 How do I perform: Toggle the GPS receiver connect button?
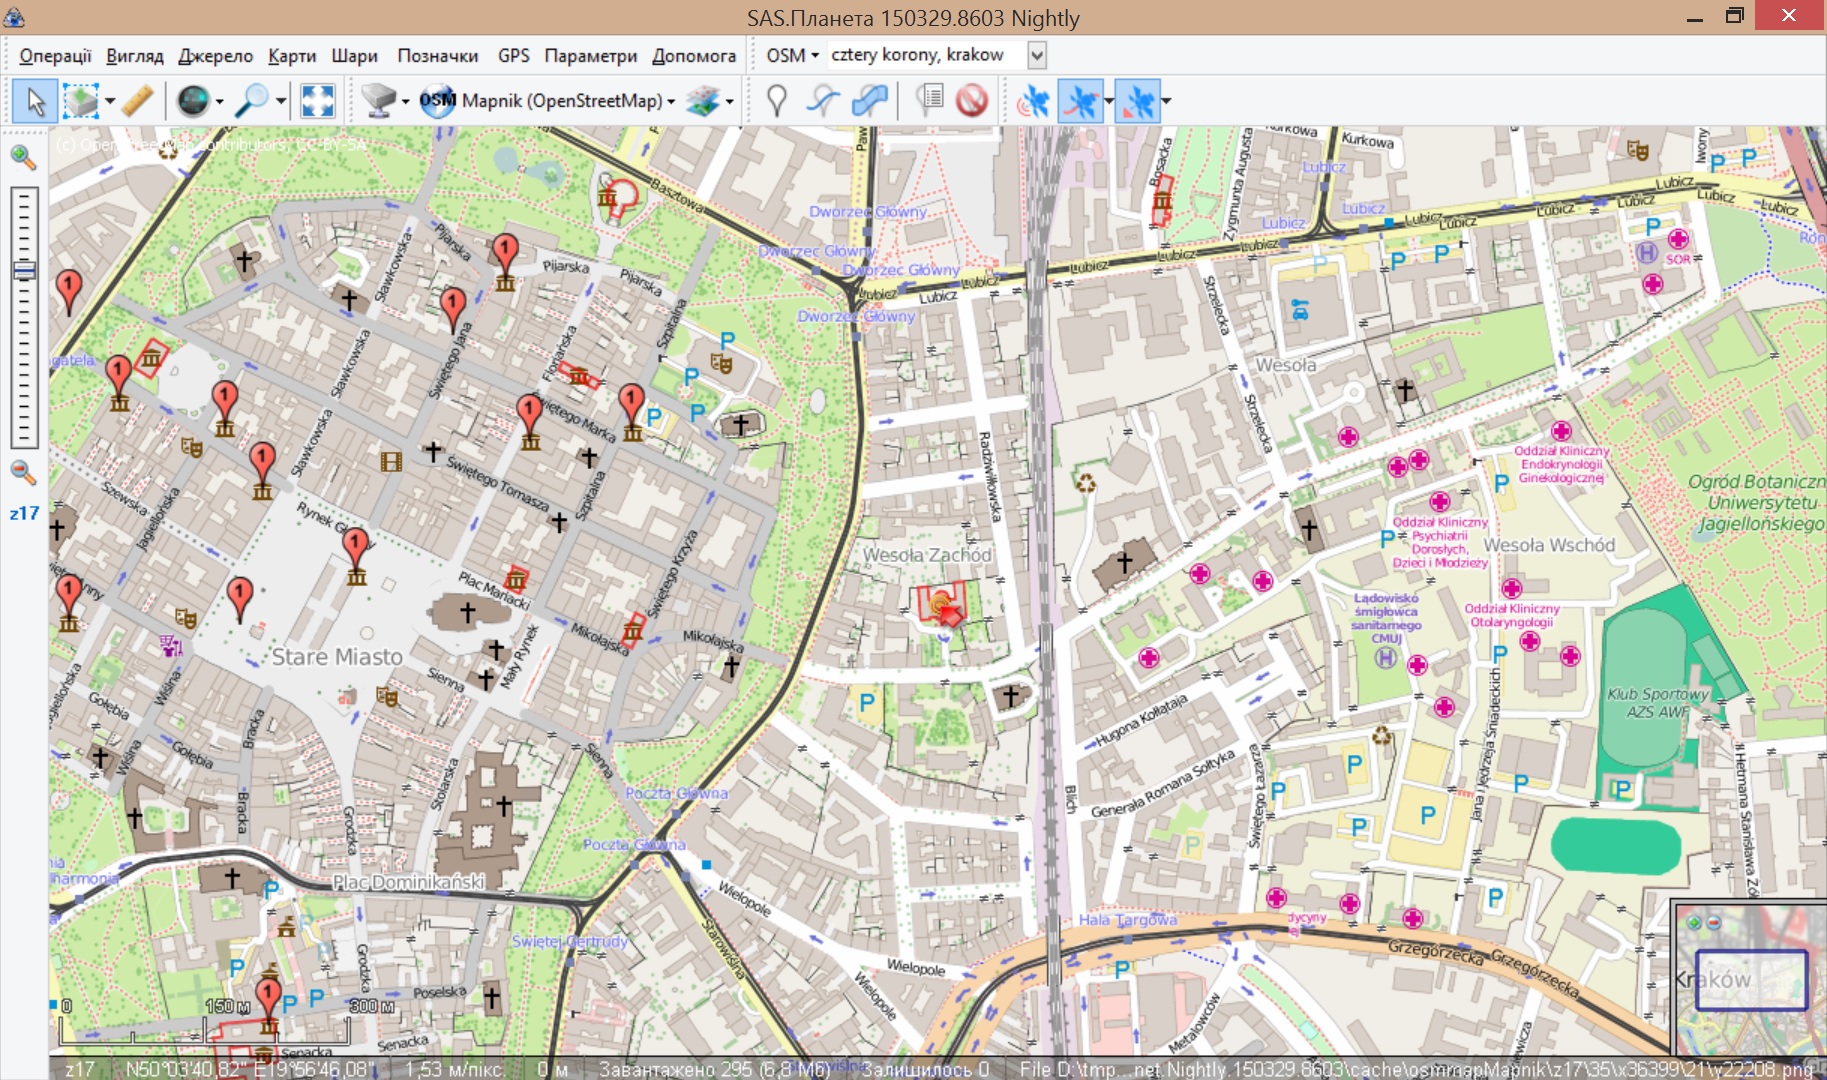(1034, 101)
